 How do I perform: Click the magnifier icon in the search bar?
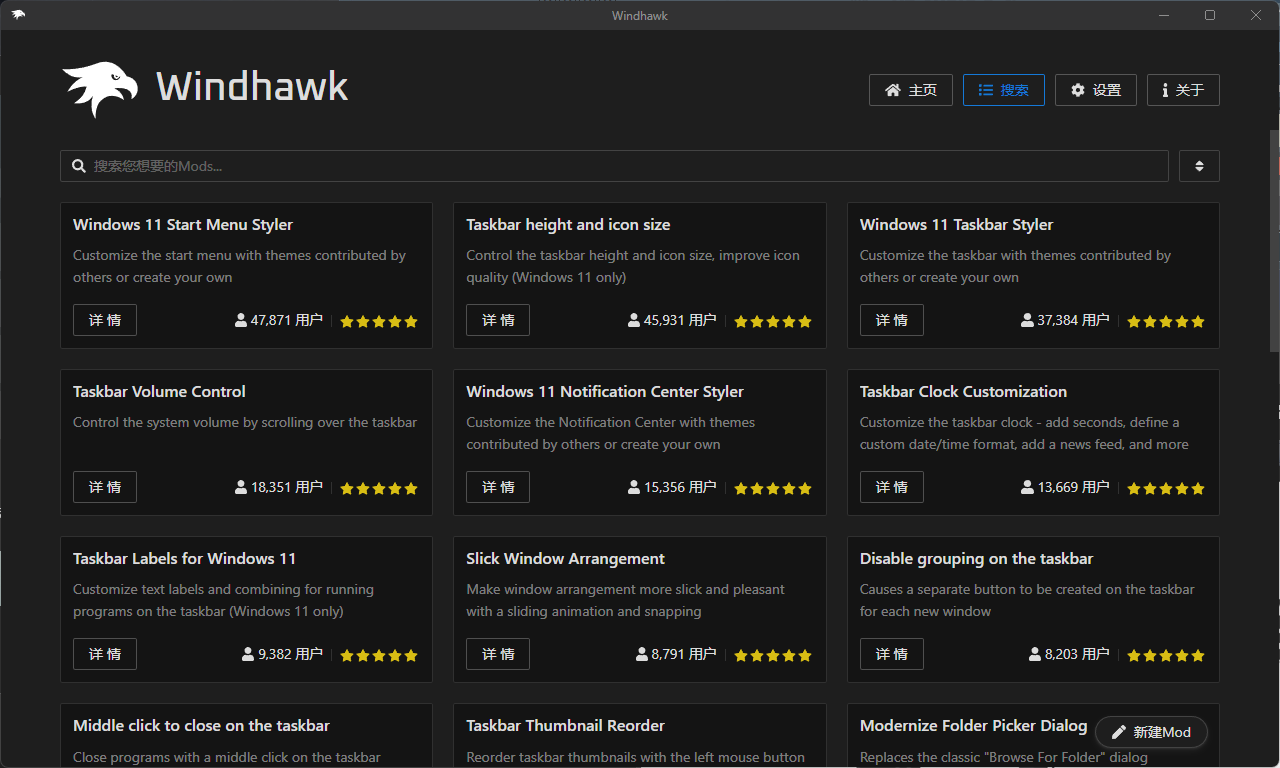pos(79,165)
